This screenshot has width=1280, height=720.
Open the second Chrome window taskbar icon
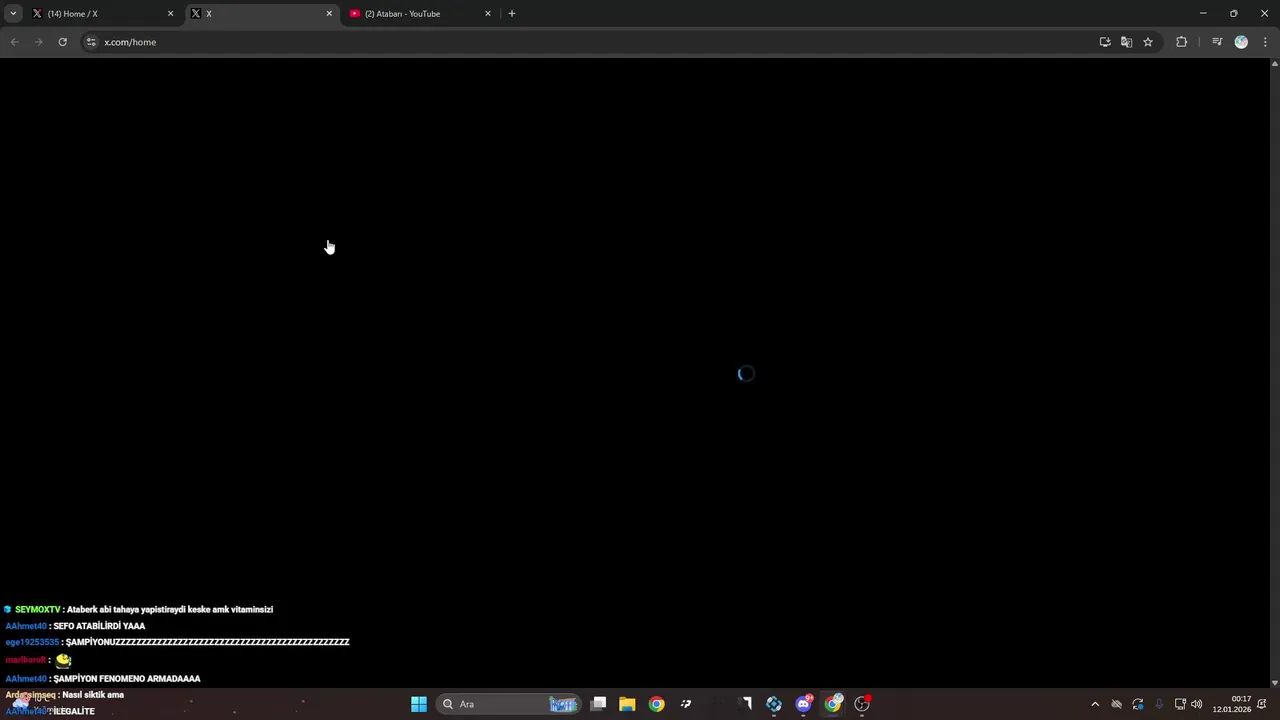(832, 704)
